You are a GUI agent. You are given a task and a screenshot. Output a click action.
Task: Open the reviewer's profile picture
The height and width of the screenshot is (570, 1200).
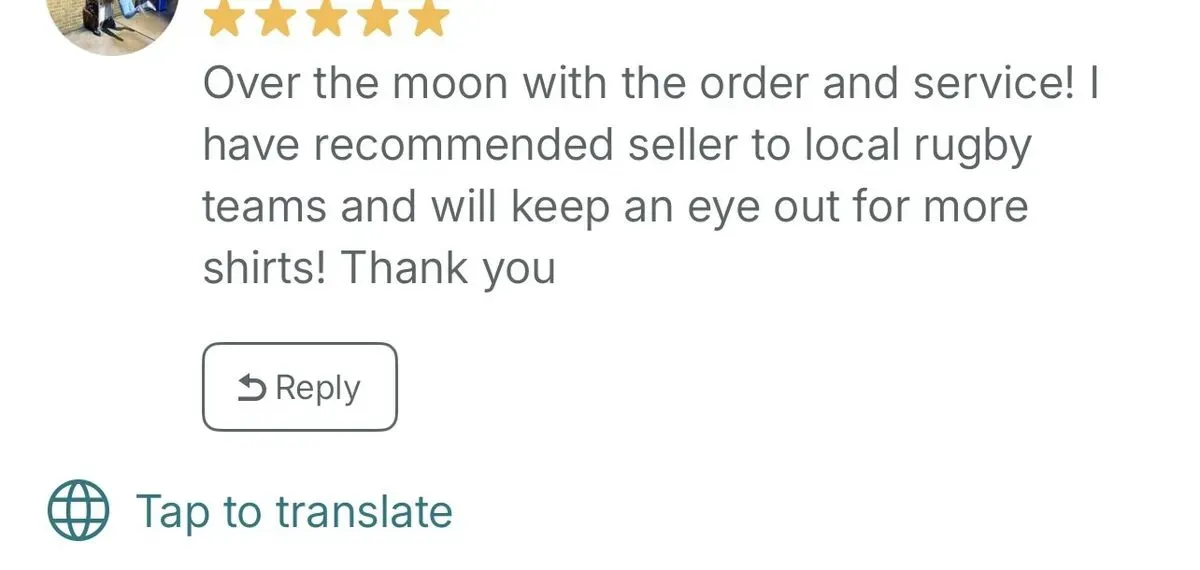[x=113, y=18]
